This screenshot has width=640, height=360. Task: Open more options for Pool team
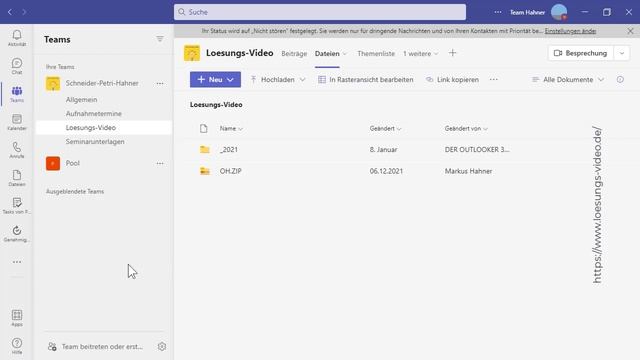click(x=160, y=163)
